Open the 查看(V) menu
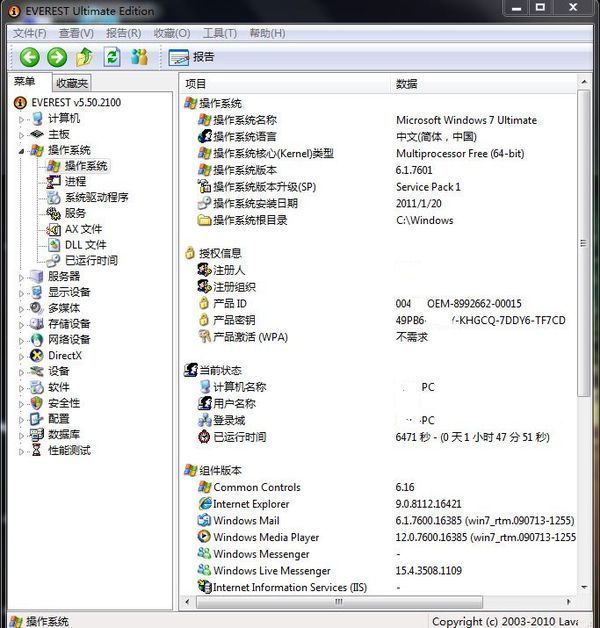600x628 pixels. 76,33
